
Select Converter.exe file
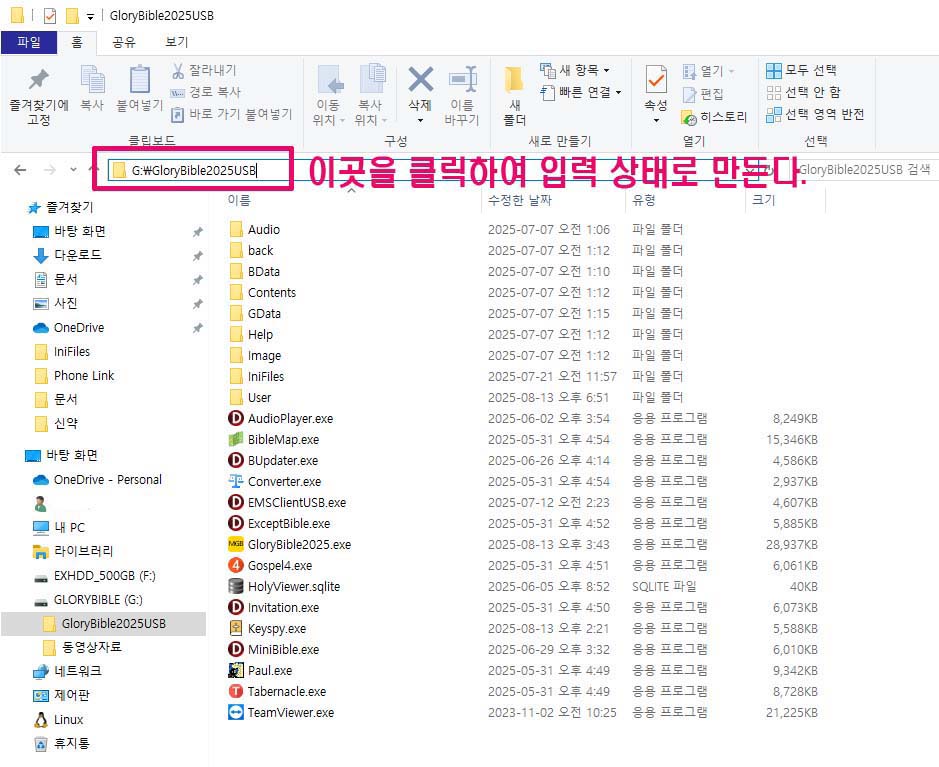[284, 481]
